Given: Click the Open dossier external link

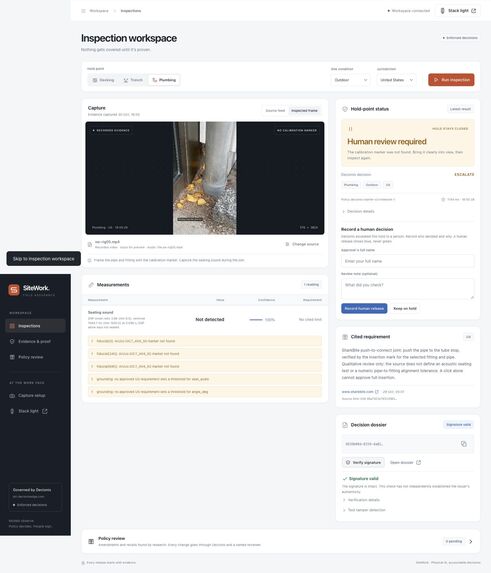Looking at the screenshot, I should [x=406, y=463].
